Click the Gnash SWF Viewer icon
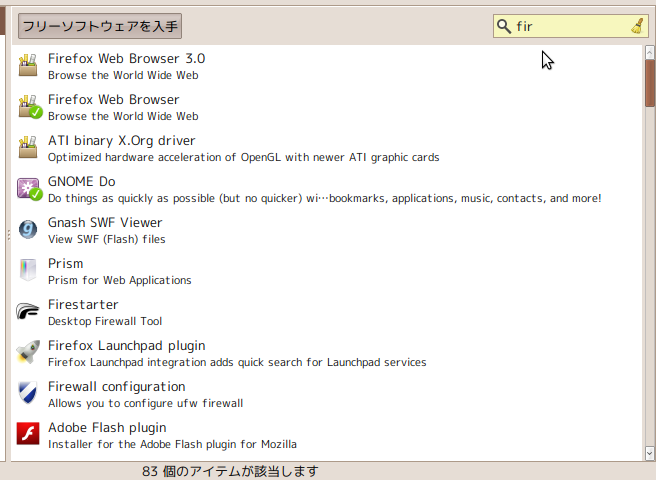656x480 pixels. (x=28, y=229)
